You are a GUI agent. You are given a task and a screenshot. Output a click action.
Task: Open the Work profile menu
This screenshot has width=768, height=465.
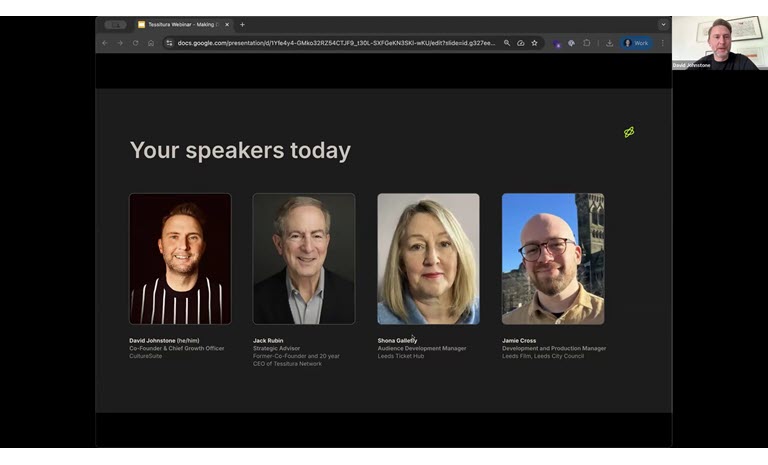point(636,43)
